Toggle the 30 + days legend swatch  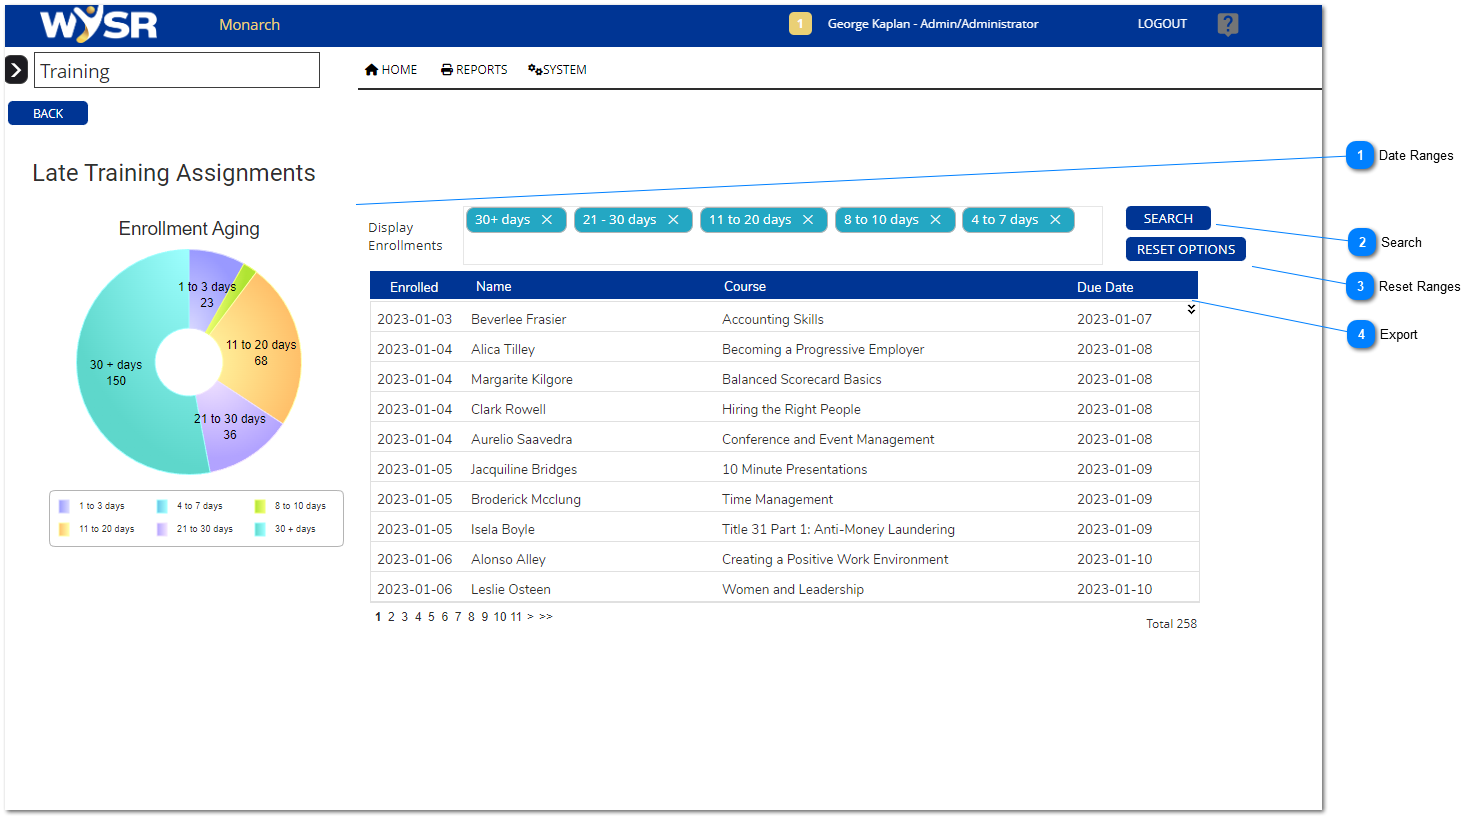pos(260,529)
